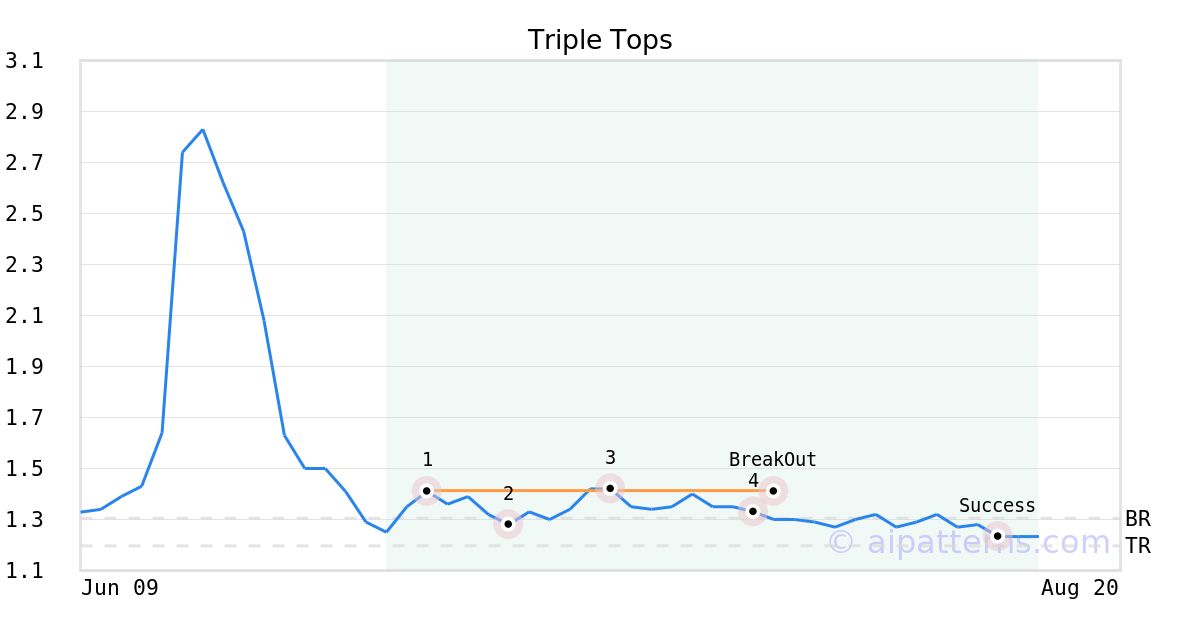Click the Success point marker

coord(997,536)
